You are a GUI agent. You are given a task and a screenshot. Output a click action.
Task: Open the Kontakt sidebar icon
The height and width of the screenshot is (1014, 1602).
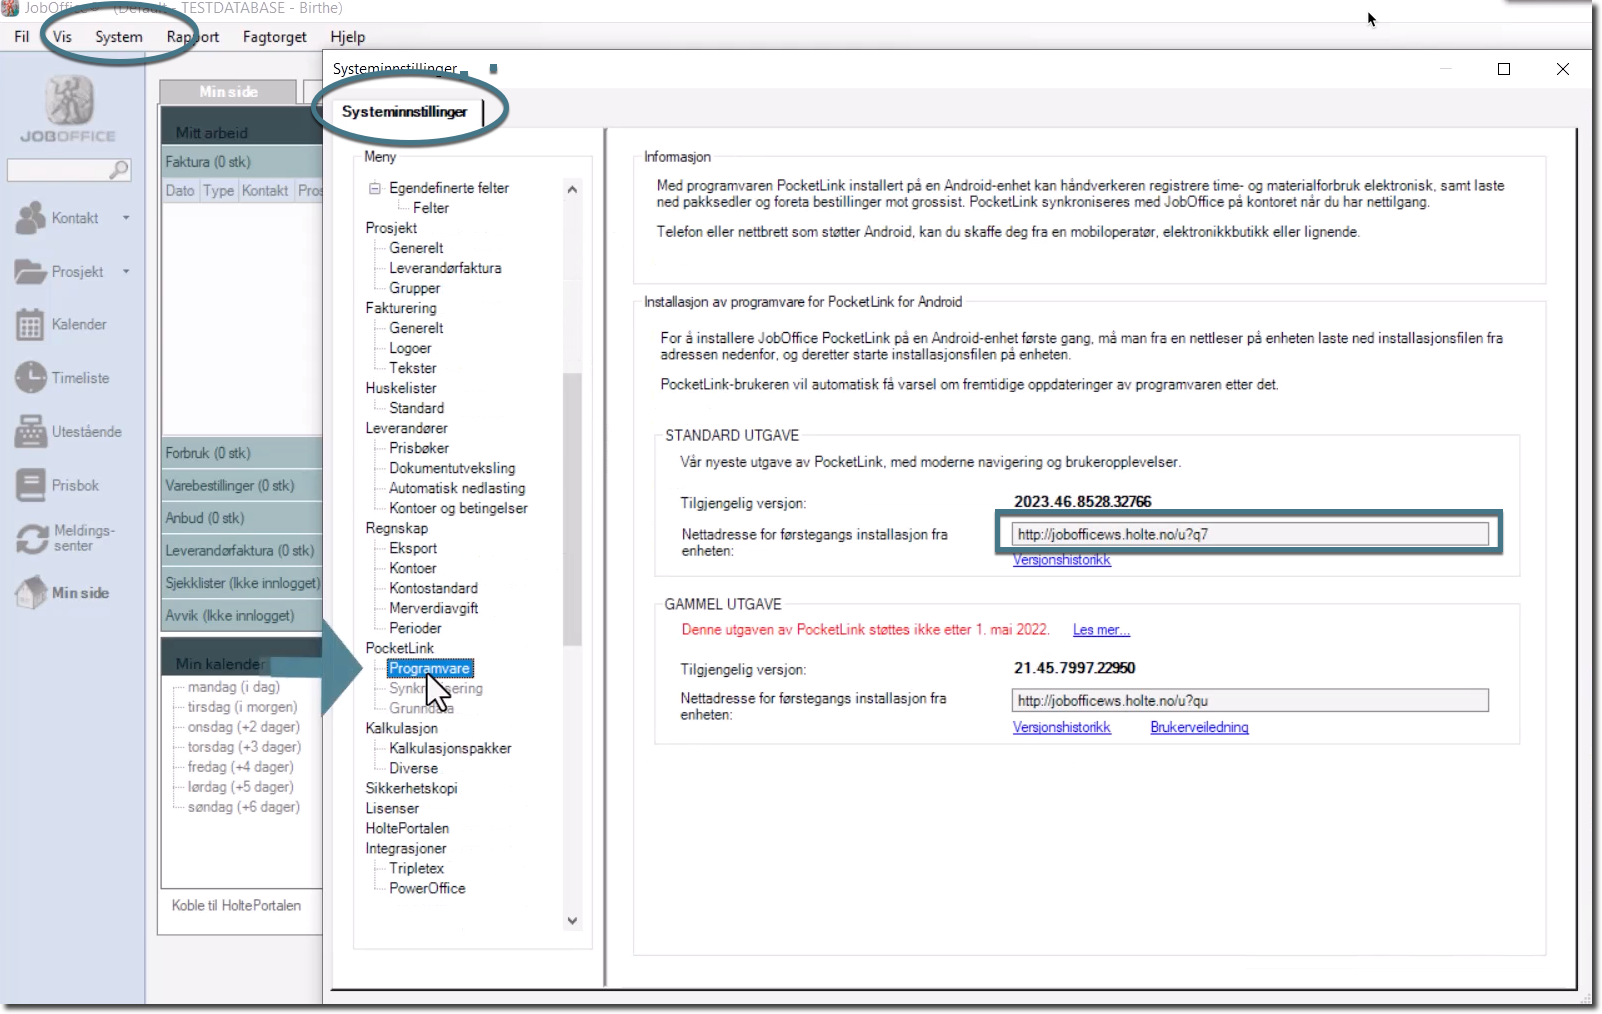31,218
